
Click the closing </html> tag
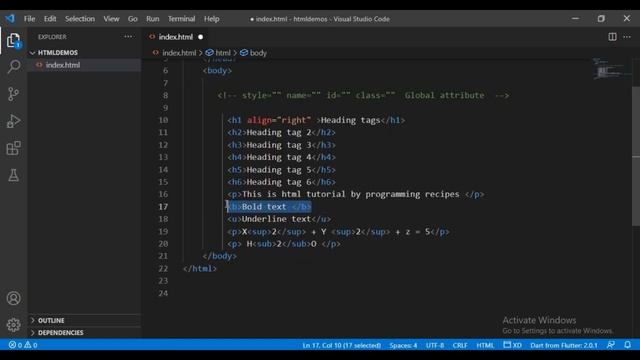click(200, 269)
